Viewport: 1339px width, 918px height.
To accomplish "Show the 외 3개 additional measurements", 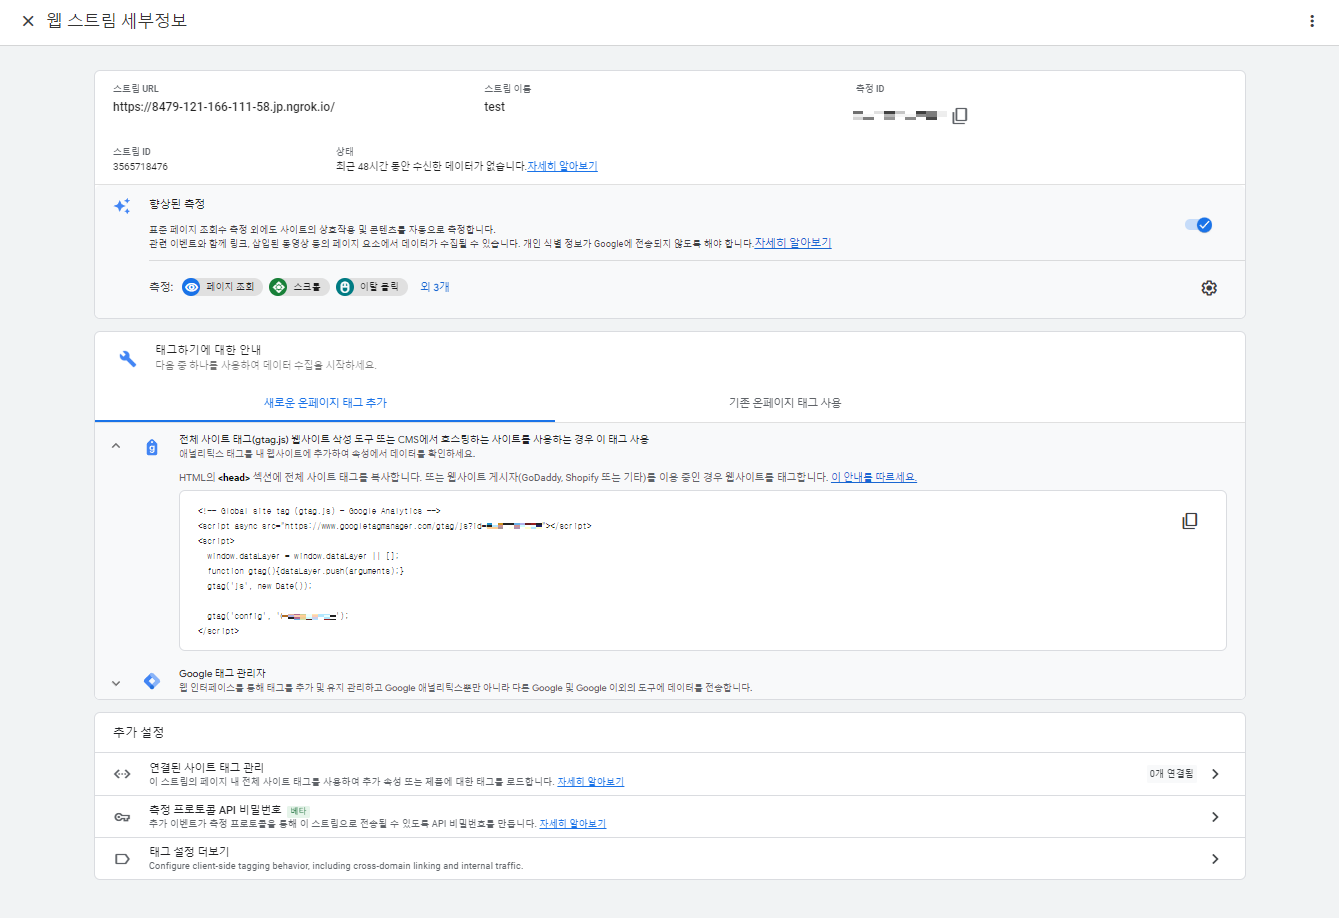I will tap(435, 287).
